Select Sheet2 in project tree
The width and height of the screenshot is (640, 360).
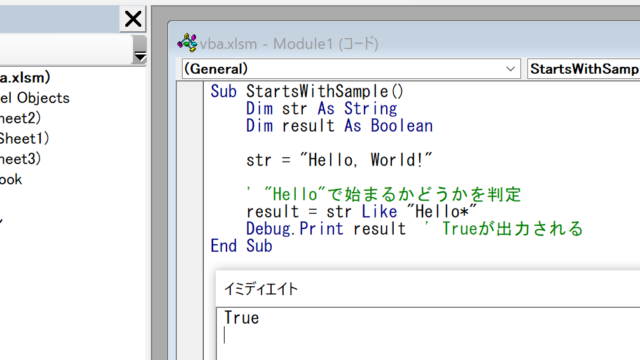click(20, 118)
